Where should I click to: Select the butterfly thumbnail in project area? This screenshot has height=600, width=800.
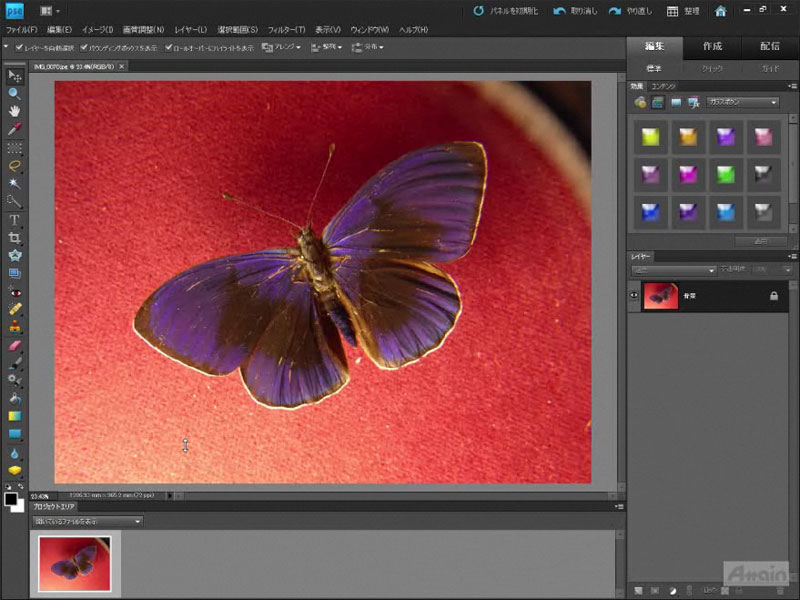pyautogui.click(x=75, y=564)
